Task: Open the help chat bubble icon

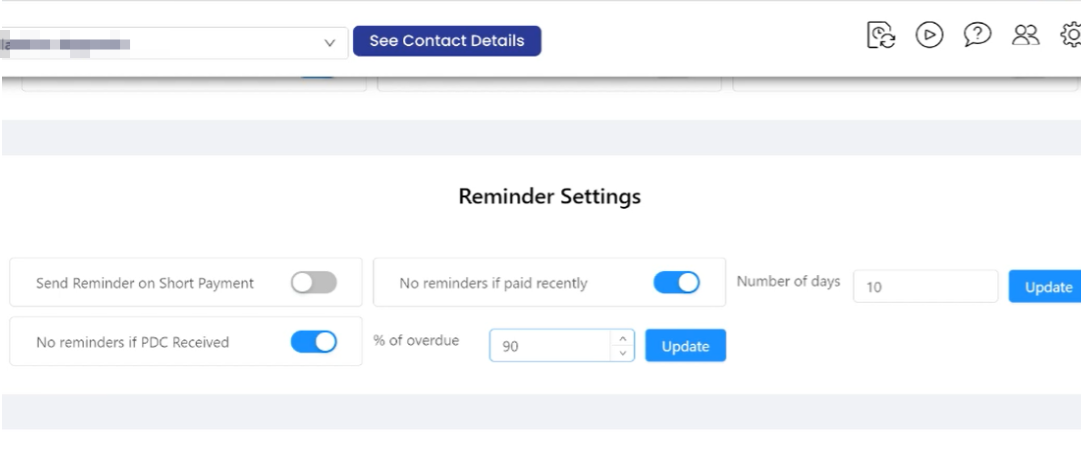Action: coord(977,34)
